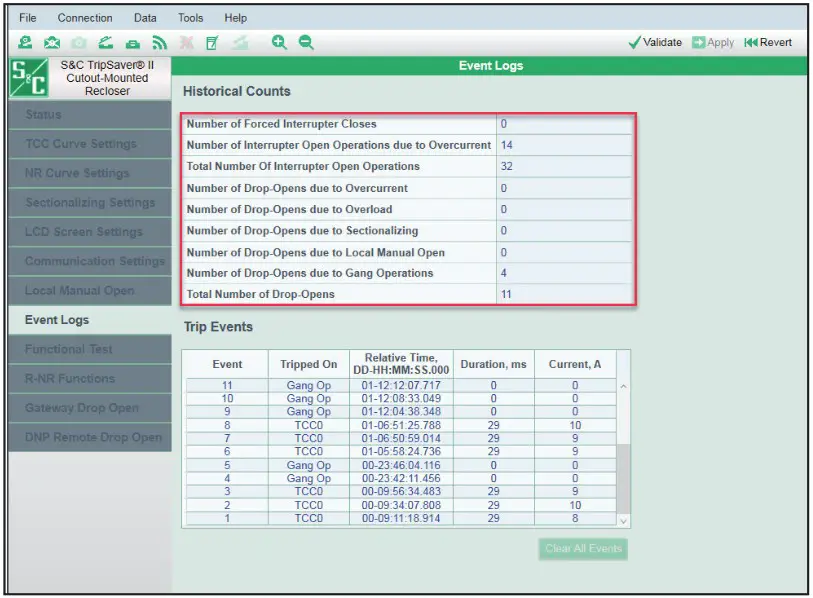Image resolution: width=813 pixels, height=598 pixels.
Task: Click the Event column header
Action: [227, 364]
